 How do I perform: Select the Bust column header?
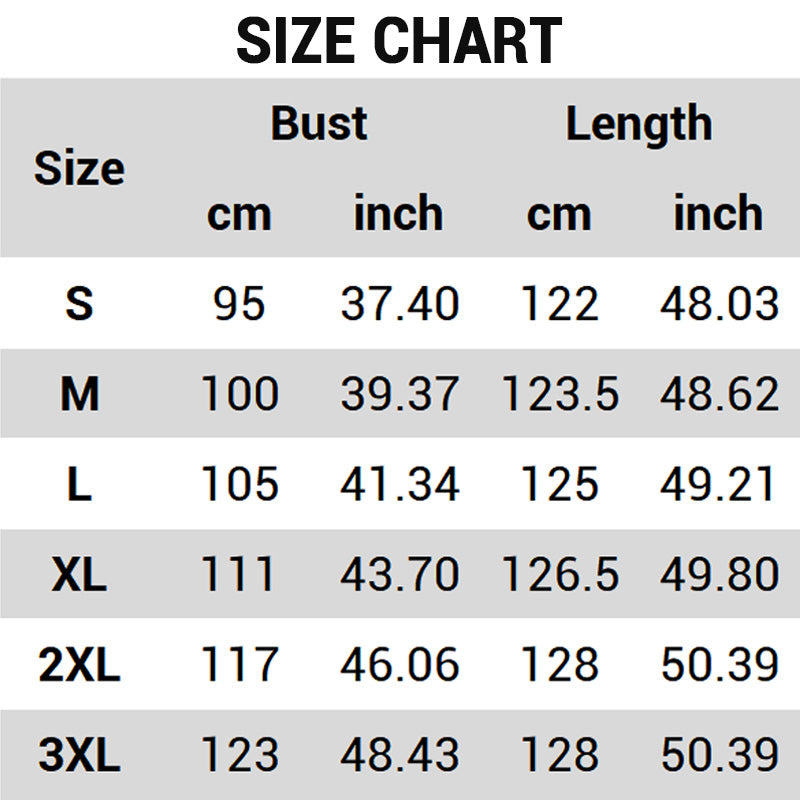(x=319, y=124)
